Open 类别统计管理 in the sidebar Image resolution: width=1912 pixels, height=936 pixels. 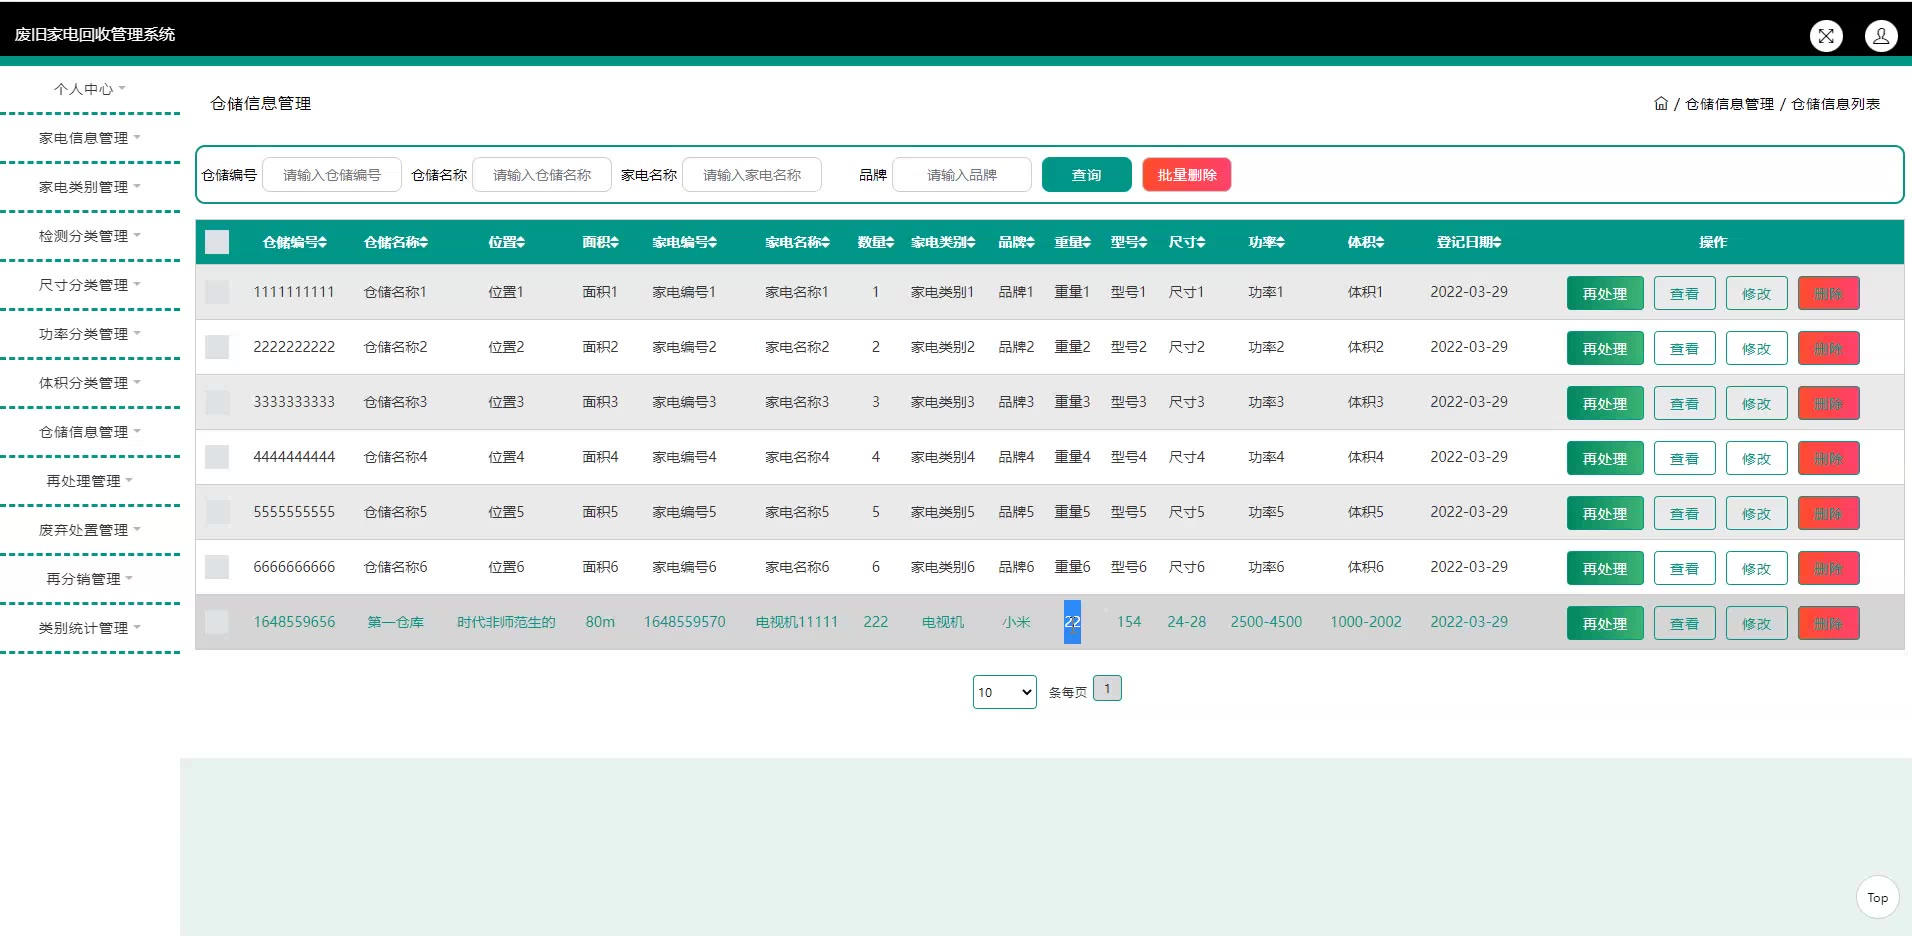click(89, 628)
